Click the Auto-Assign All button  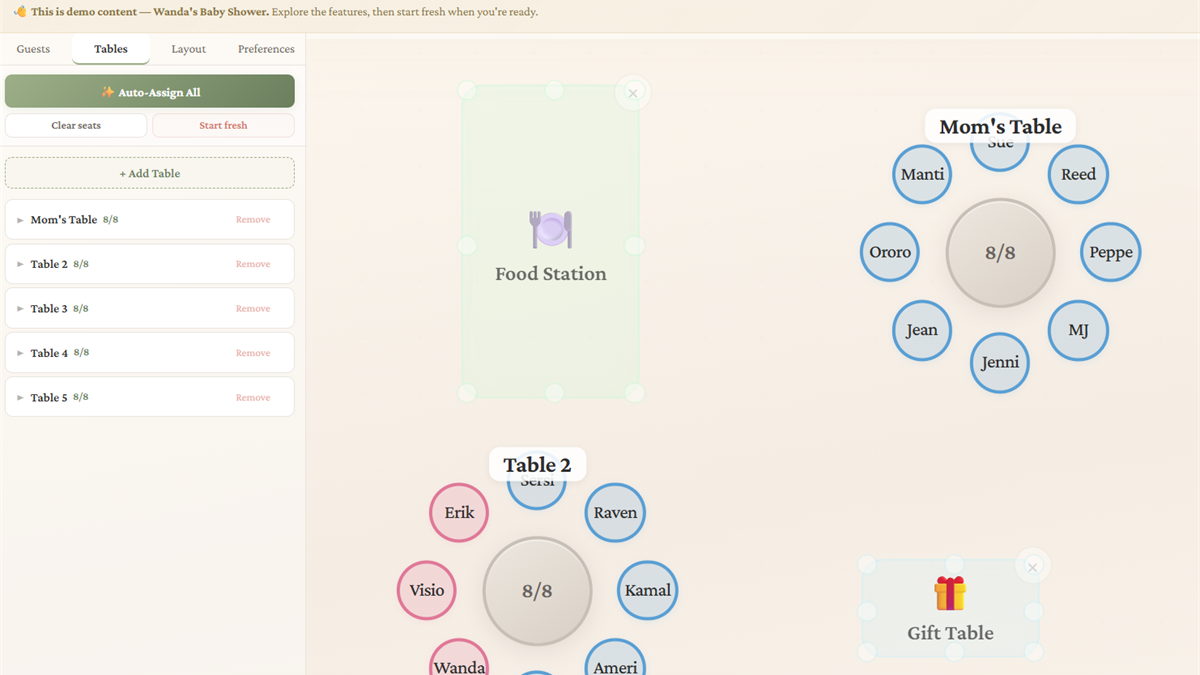coord(150,91)
